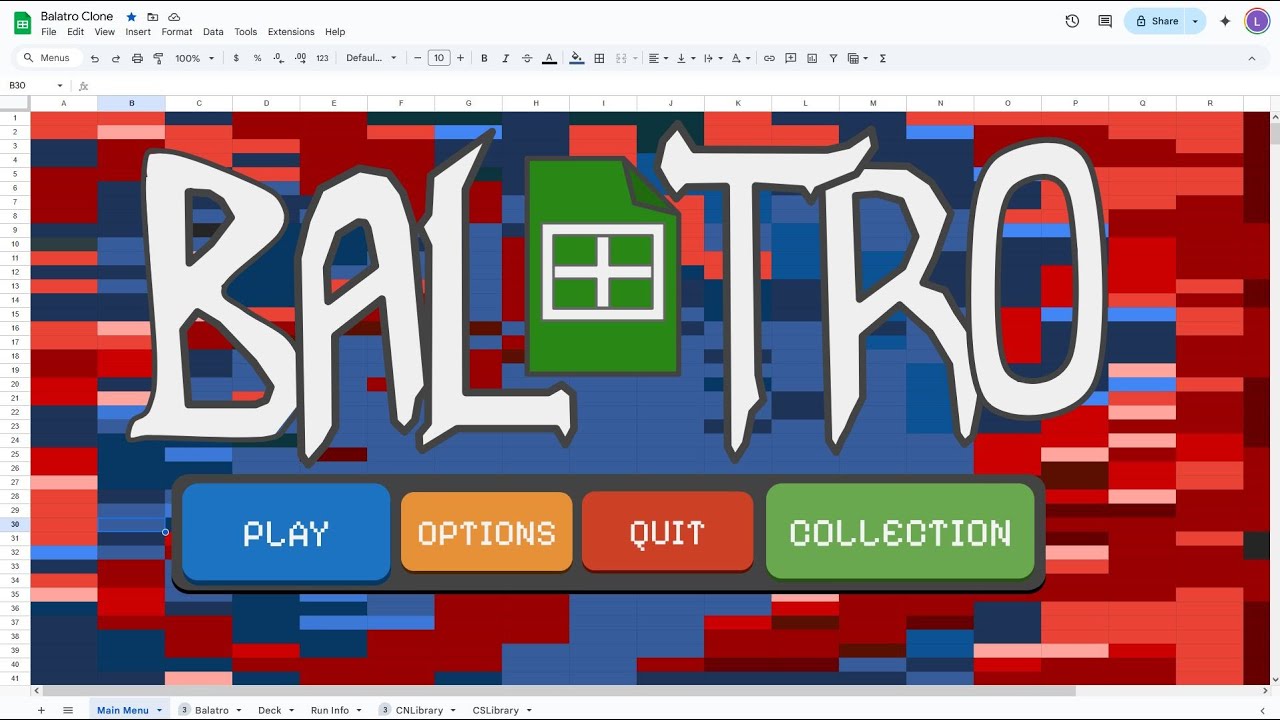Open text wrapping dropdown
This screenshot has height=720, width=1280.
[713, 58]
